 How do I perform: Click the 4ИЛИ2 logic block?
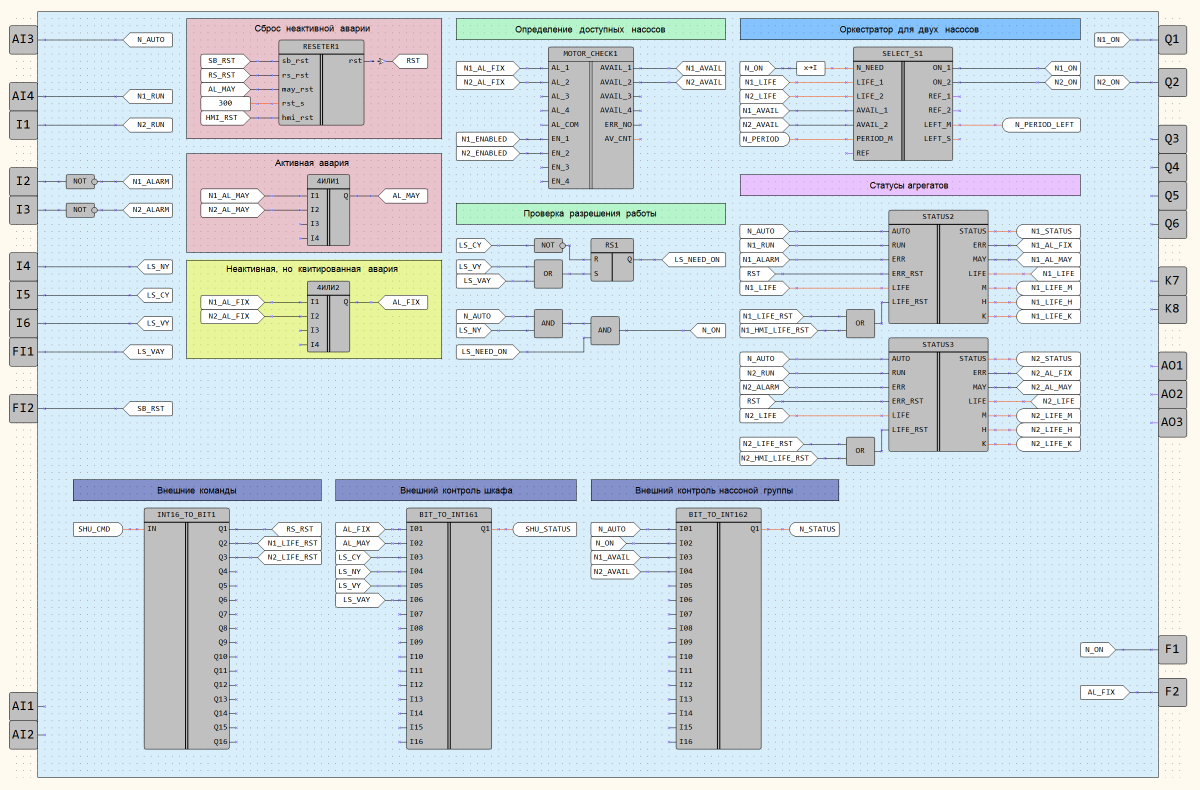[328, 317]
